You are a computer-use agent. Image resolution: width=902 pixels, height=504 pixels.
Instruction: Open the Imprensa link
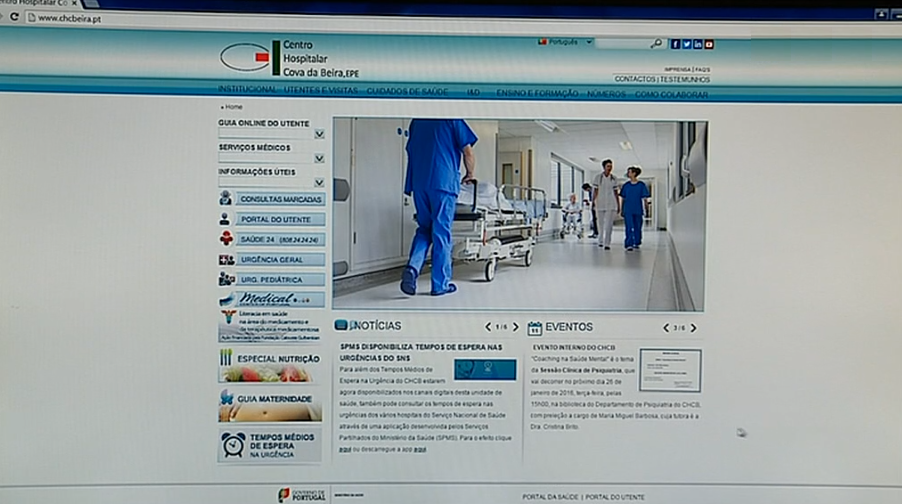(677, 70)
